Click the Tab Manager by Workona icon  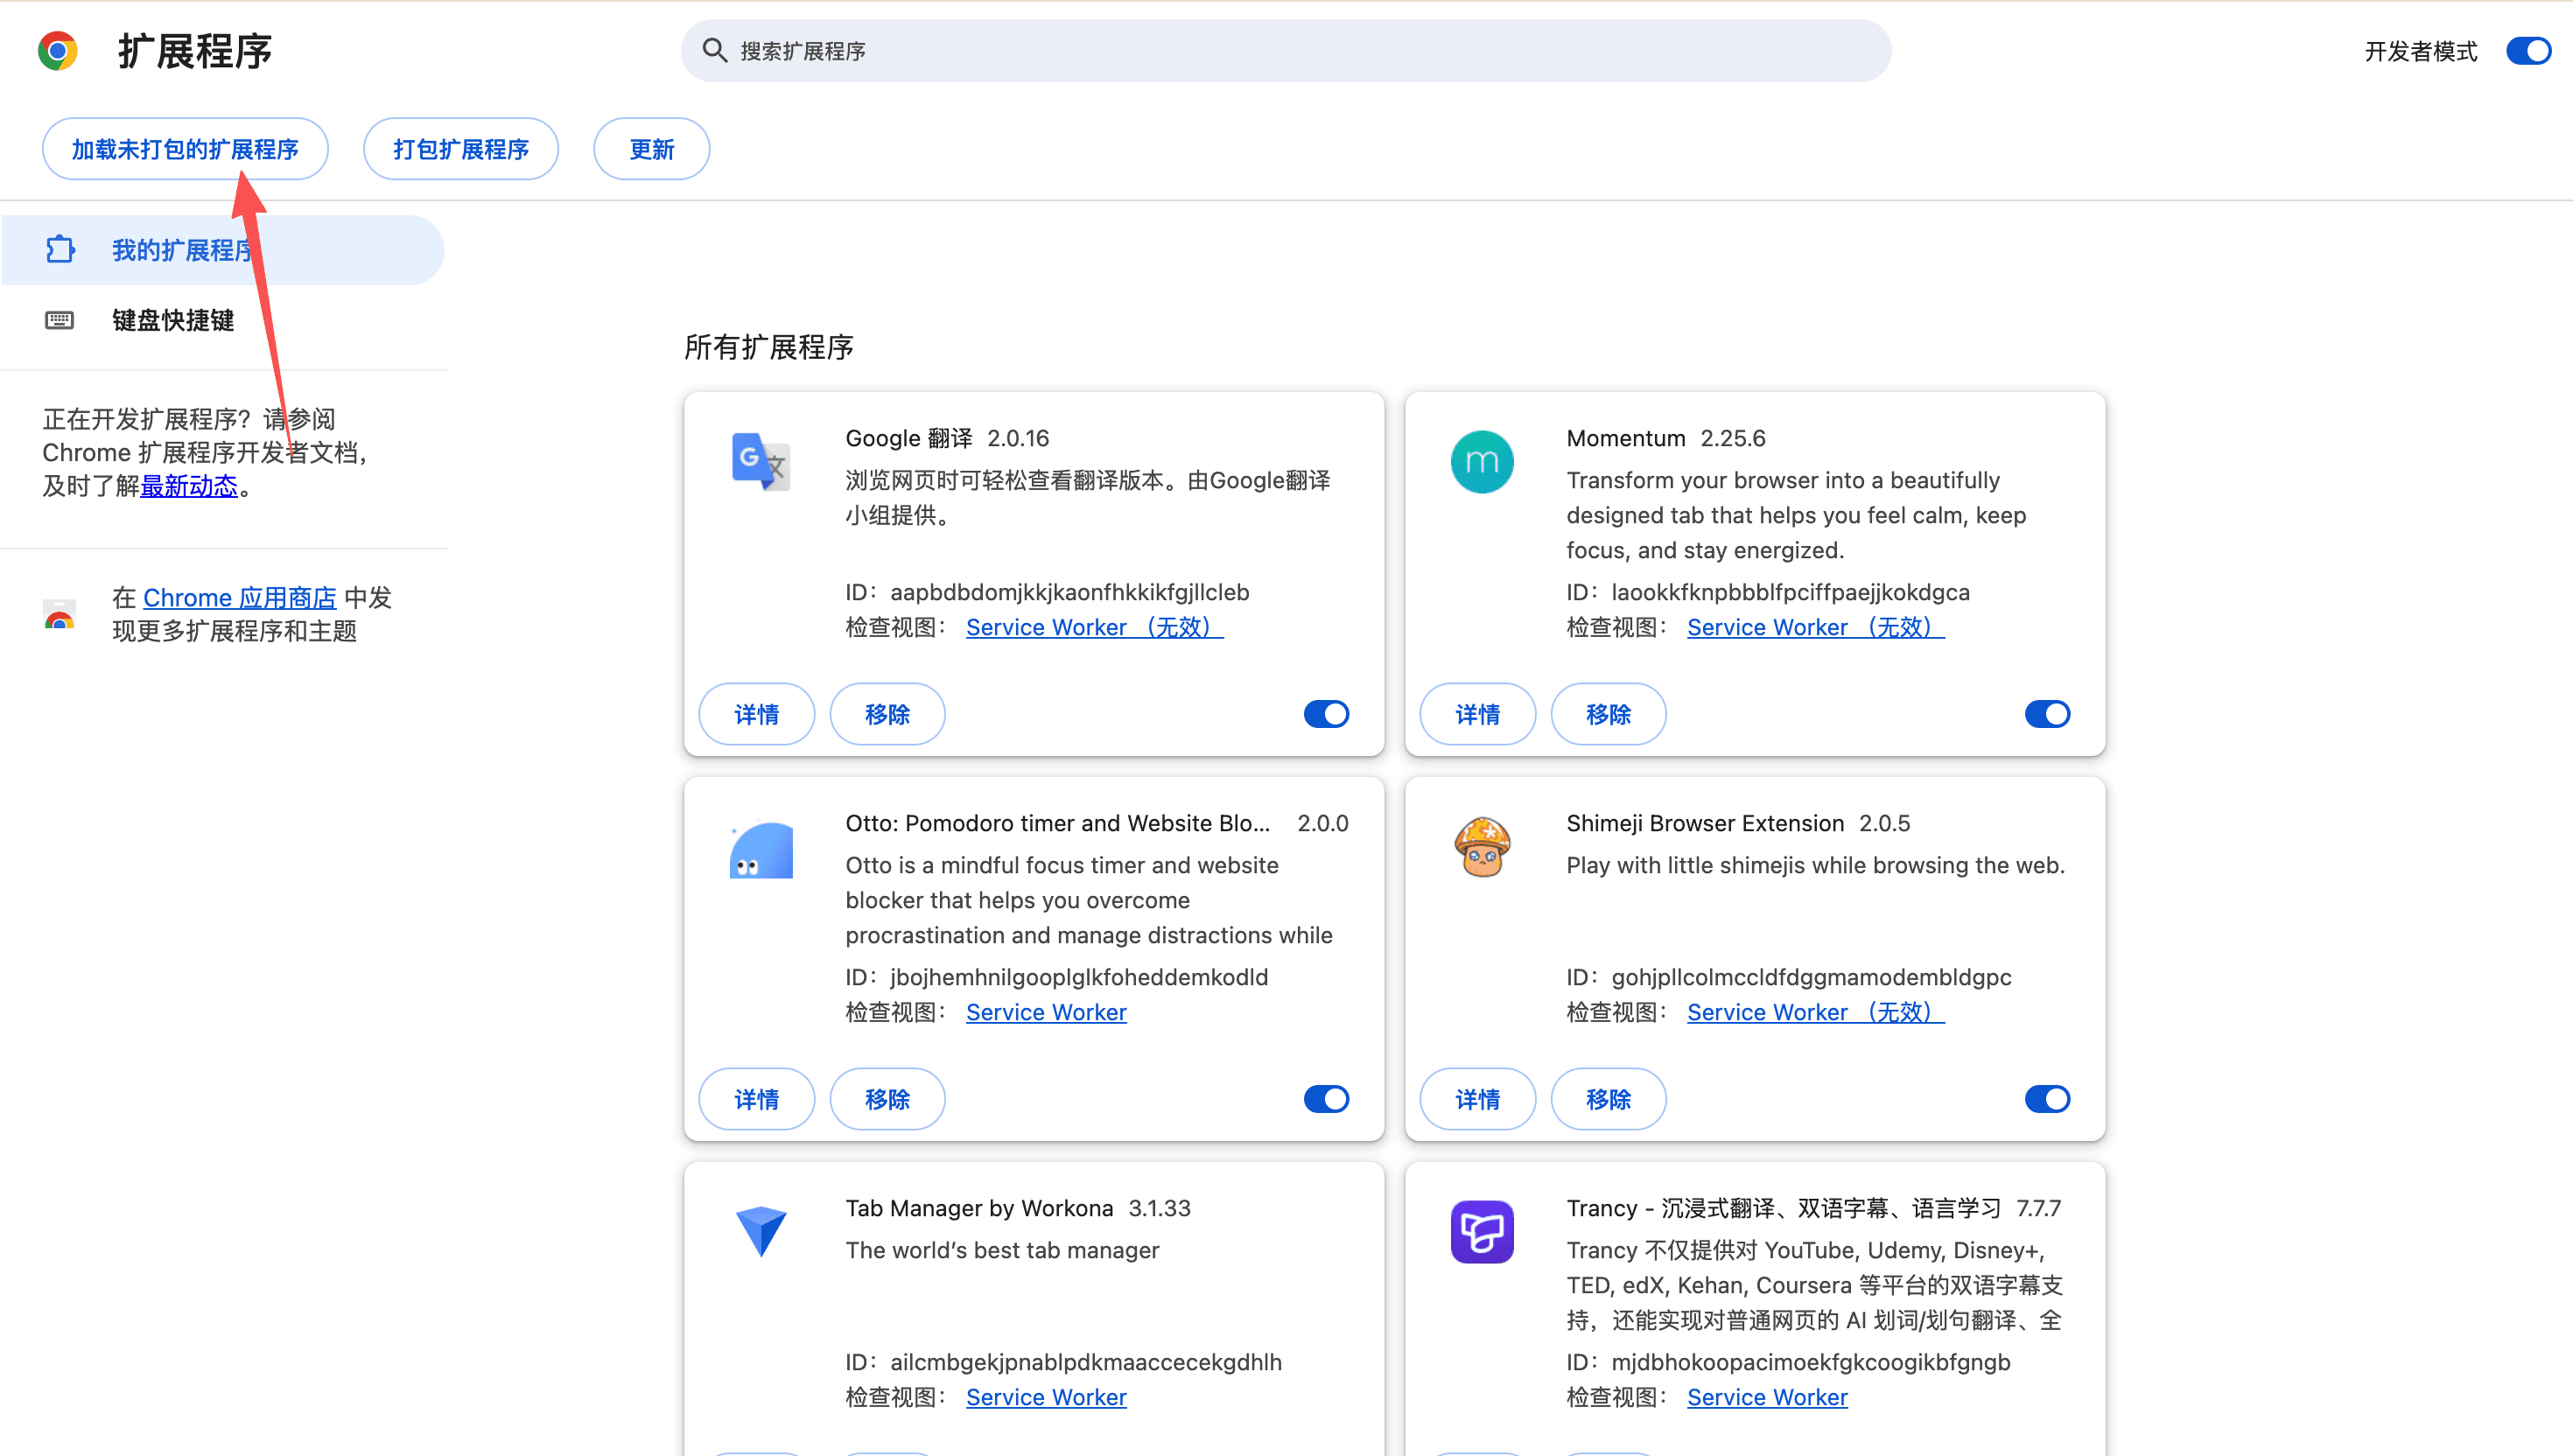point(760,1230)
